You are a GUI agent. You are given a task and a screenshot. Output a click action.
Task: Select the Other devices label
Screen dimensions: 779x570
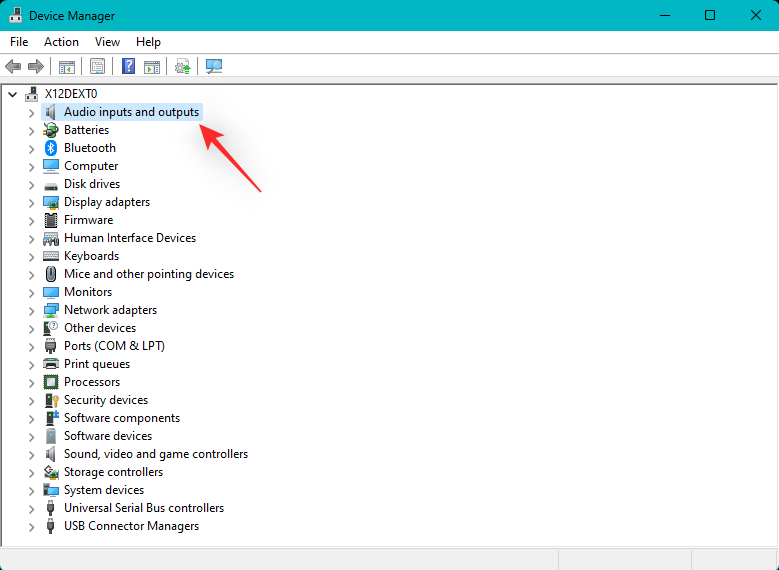[x=100, y=328]
